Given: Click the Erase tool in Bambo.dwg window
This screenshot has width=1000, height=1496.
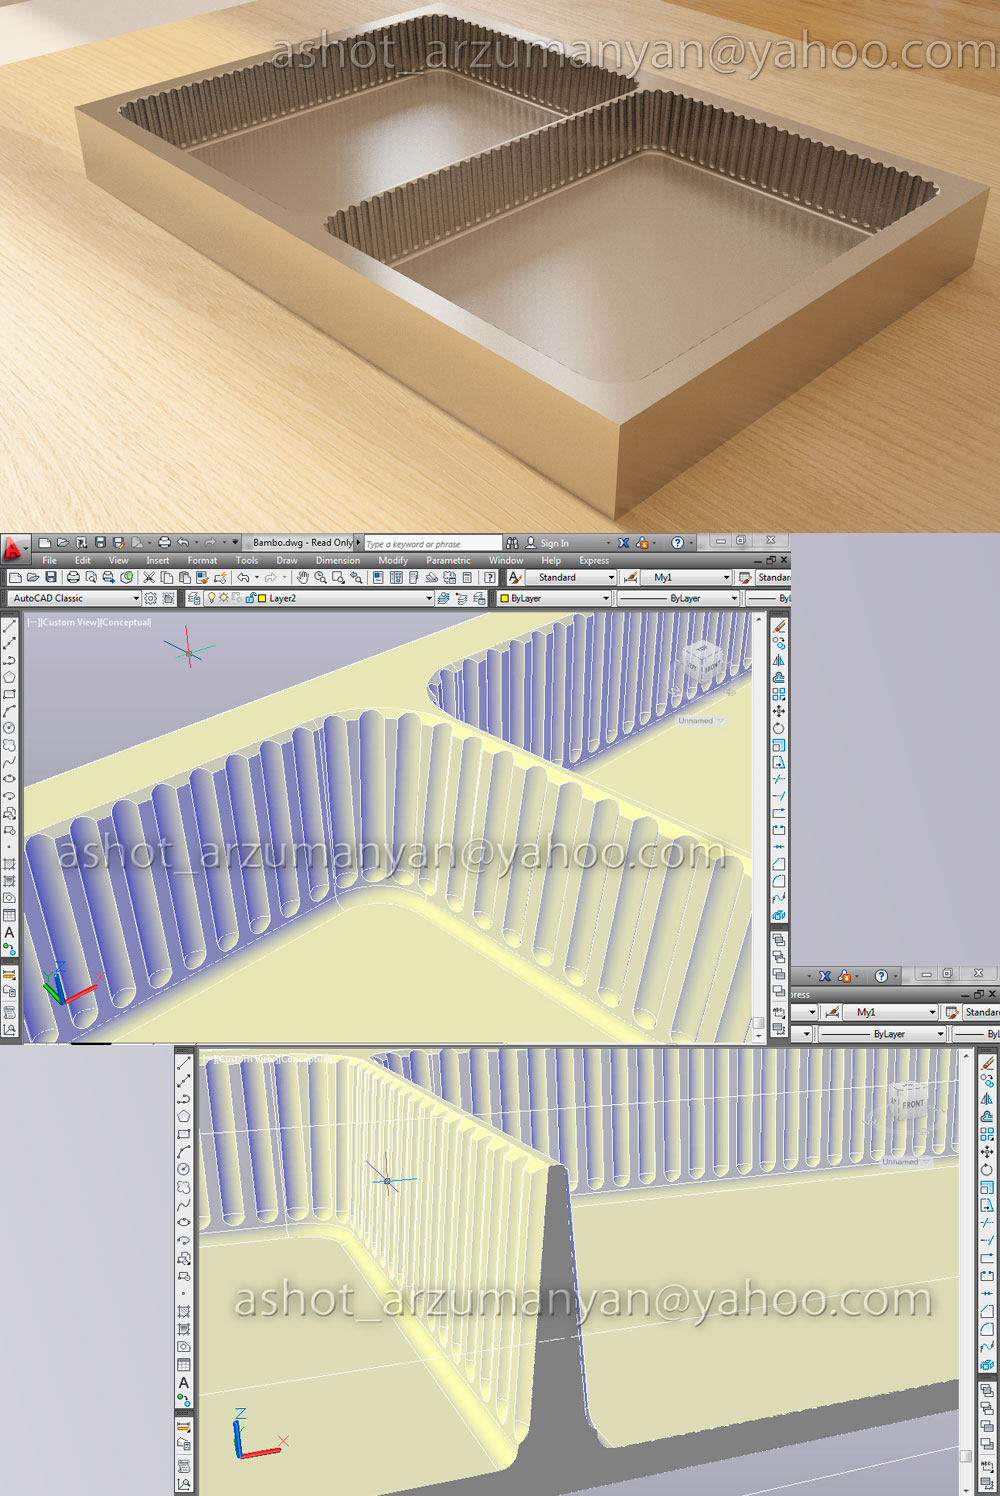Looking at the screenshot, I should pyautogui.click(x=779, y=626).
